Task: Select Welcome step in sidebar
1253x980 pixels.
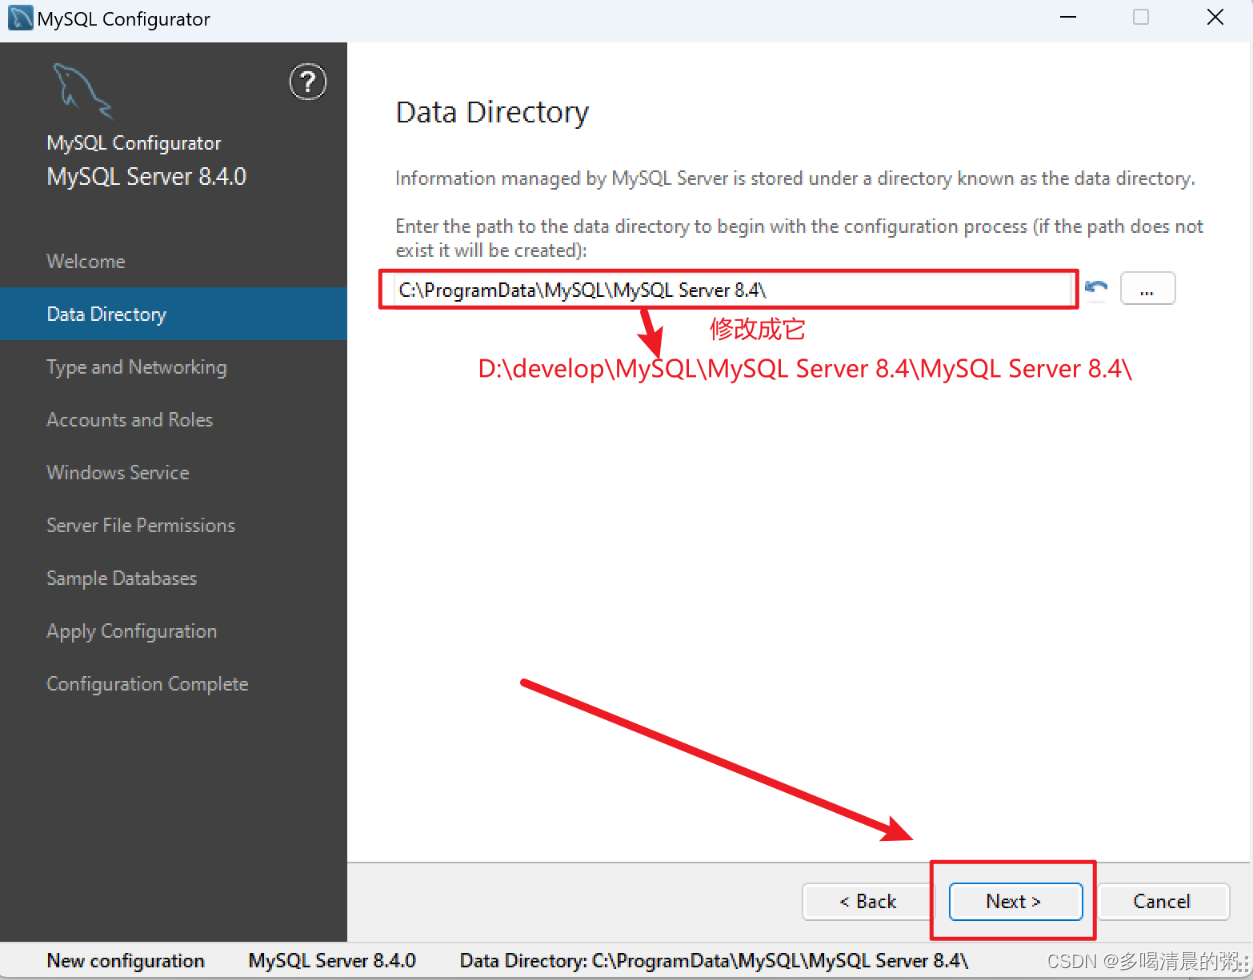Action: tap(86, 261)
